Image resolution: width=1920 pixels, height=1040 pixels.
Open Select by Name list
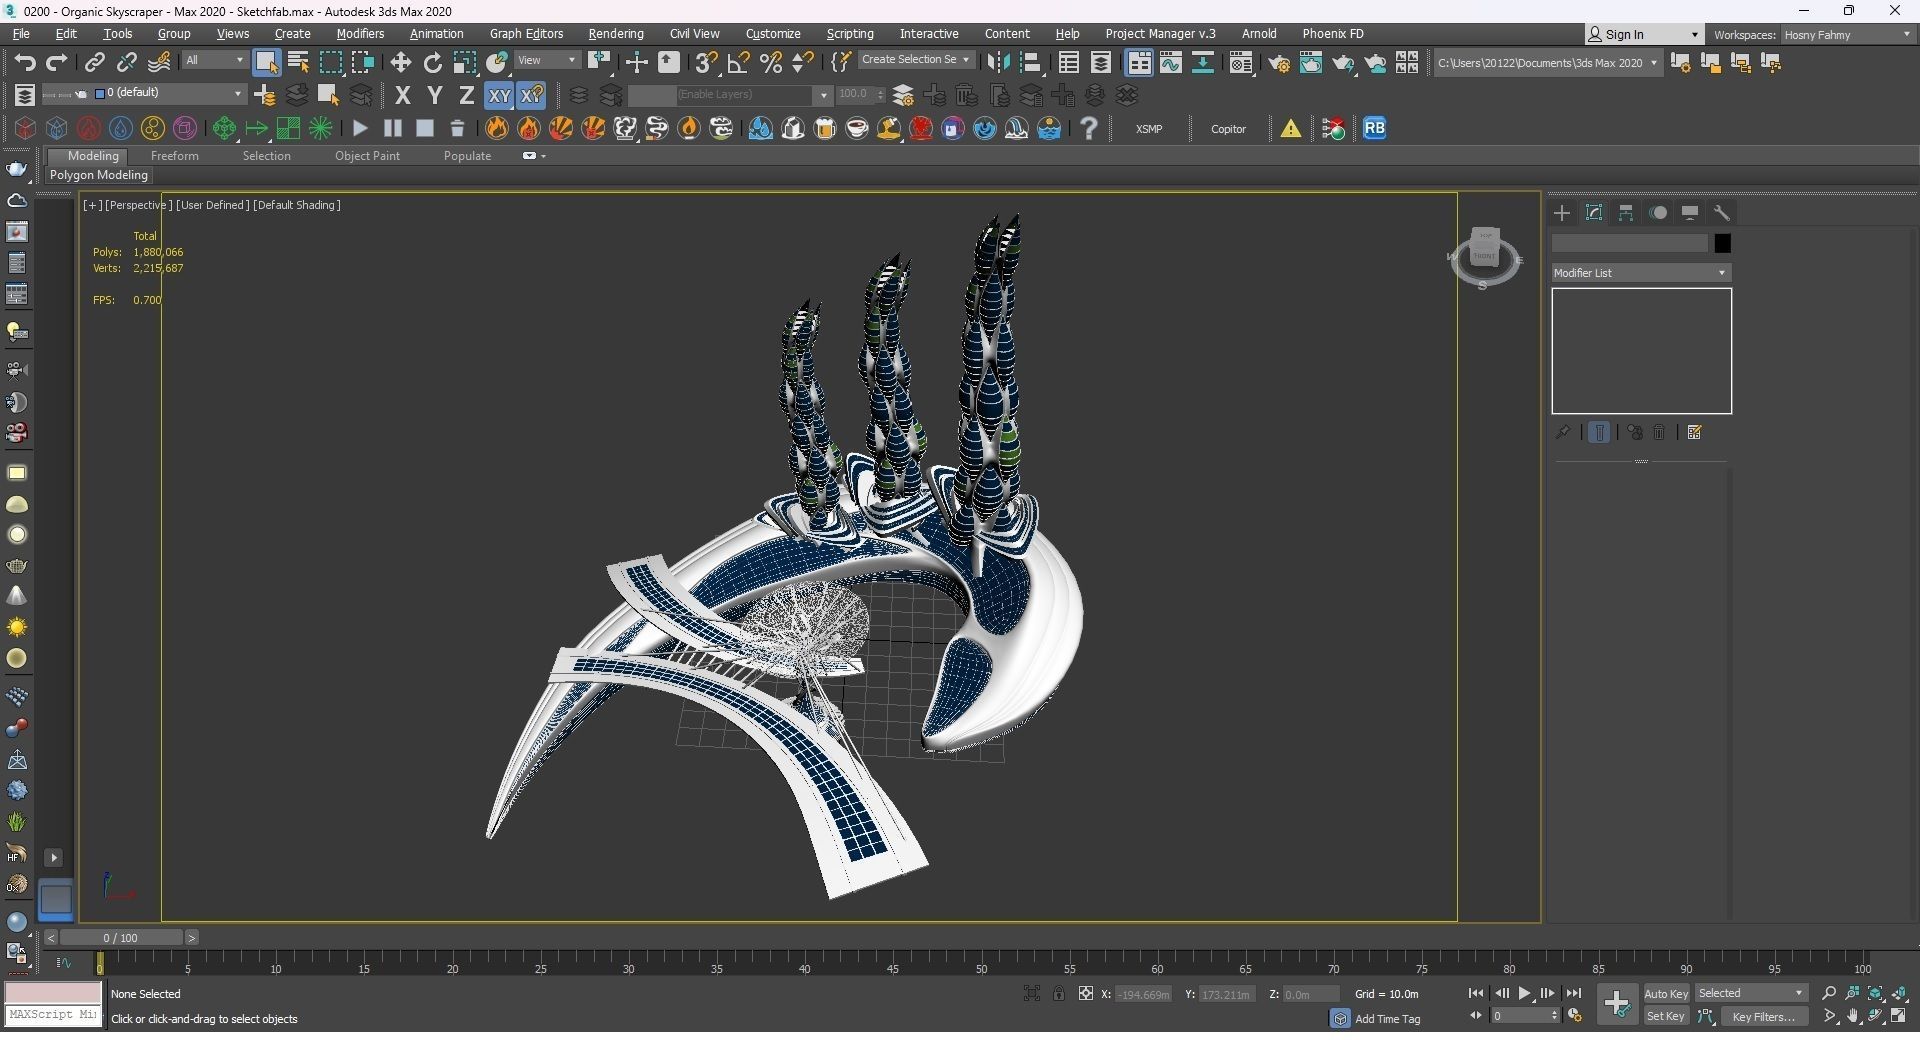(298, 62)
